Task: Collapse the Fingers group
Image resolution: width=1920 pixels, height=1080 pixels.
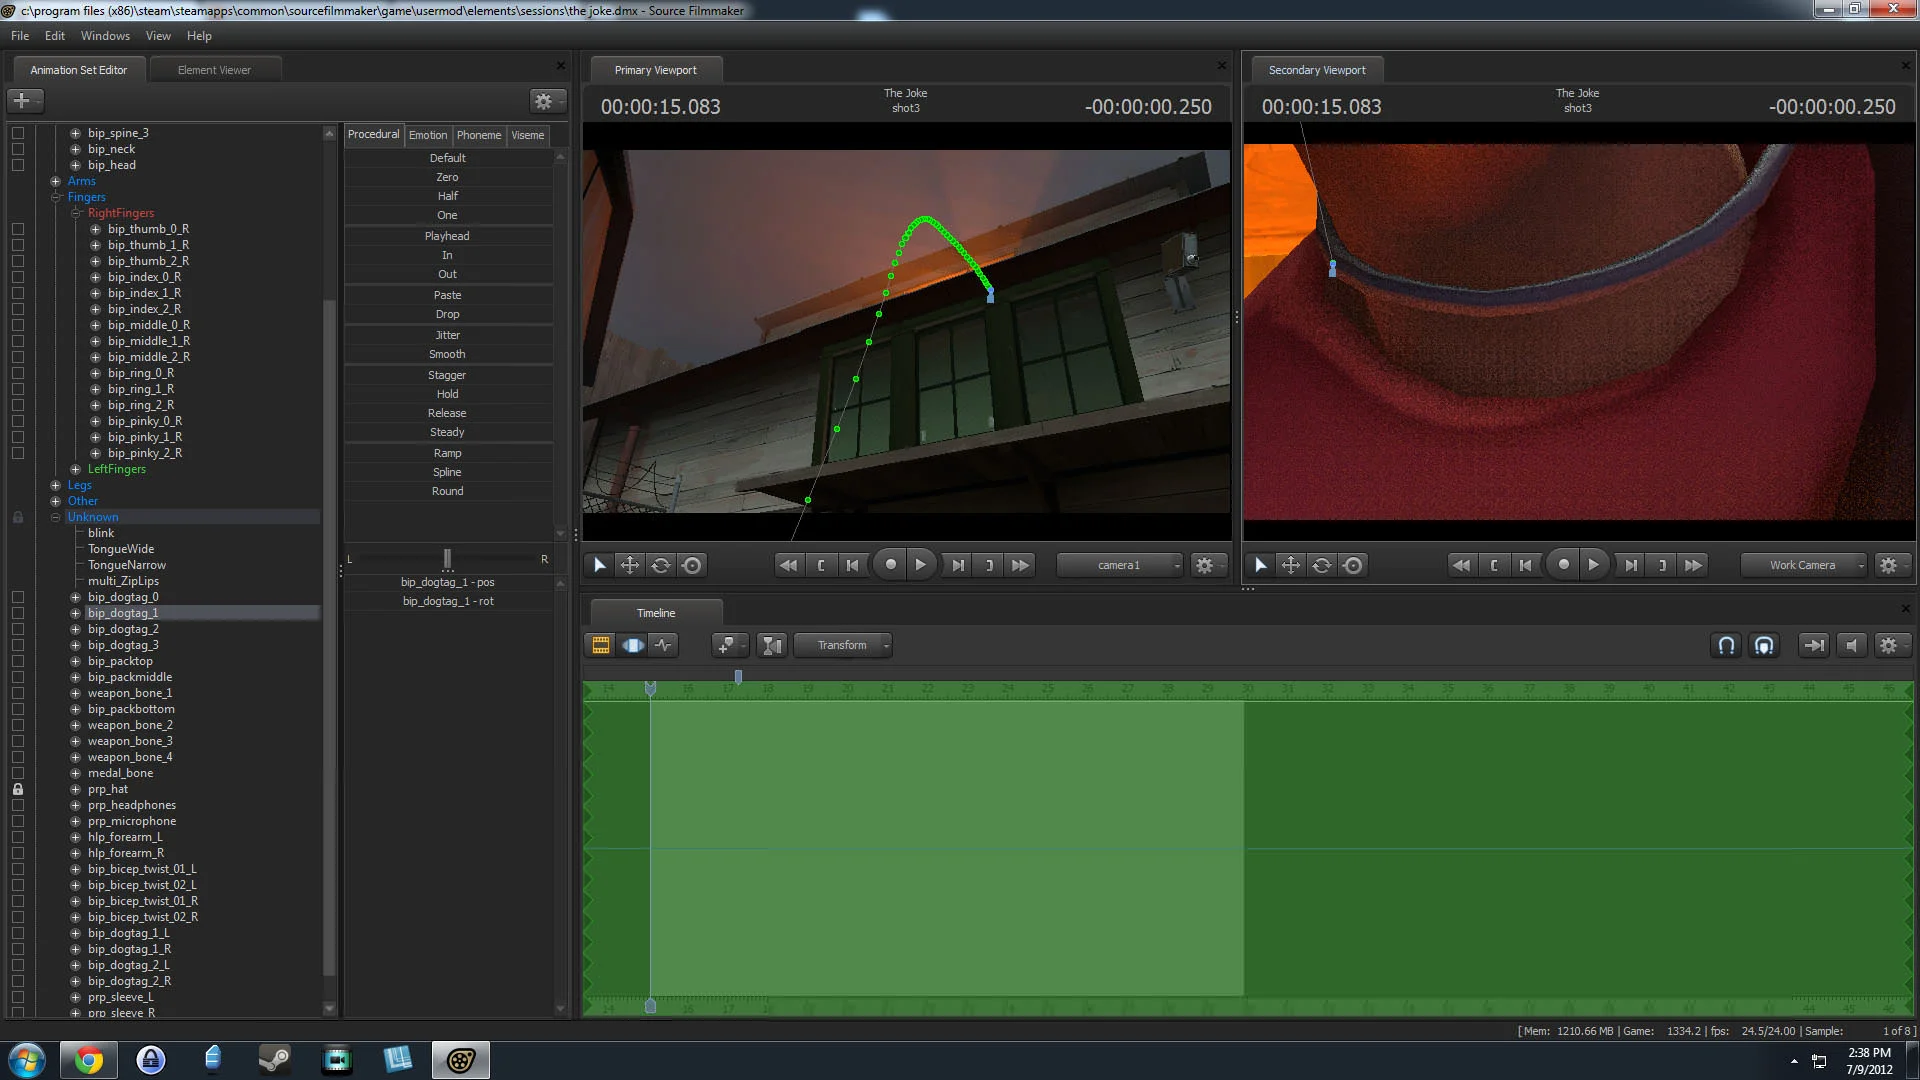Action: (56, 197)
